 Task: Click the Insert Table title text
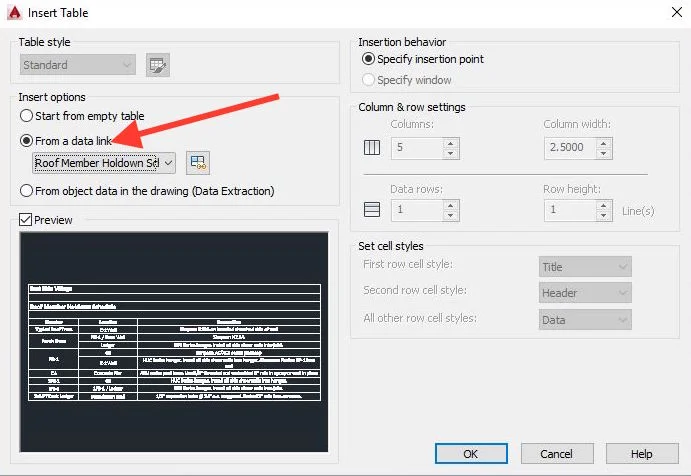pyautogui.click(x=58, y=13)
